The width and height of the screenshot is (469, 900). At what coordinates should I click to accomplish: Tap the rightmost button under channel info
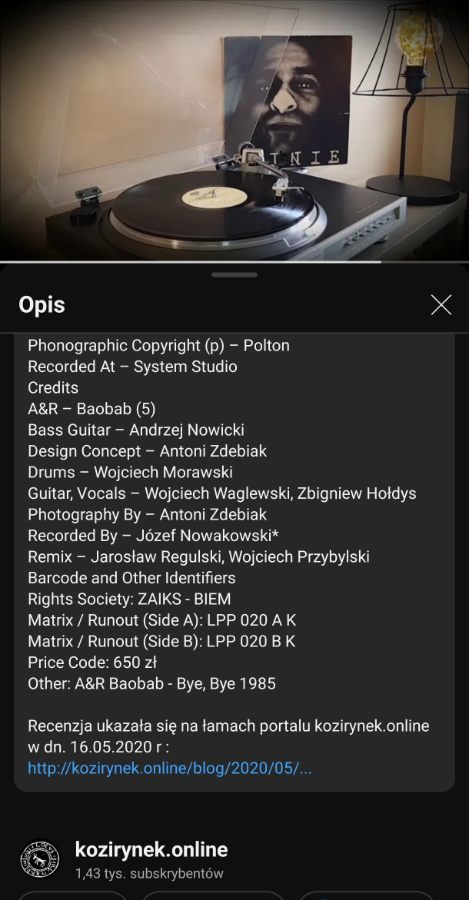point(365,895)
